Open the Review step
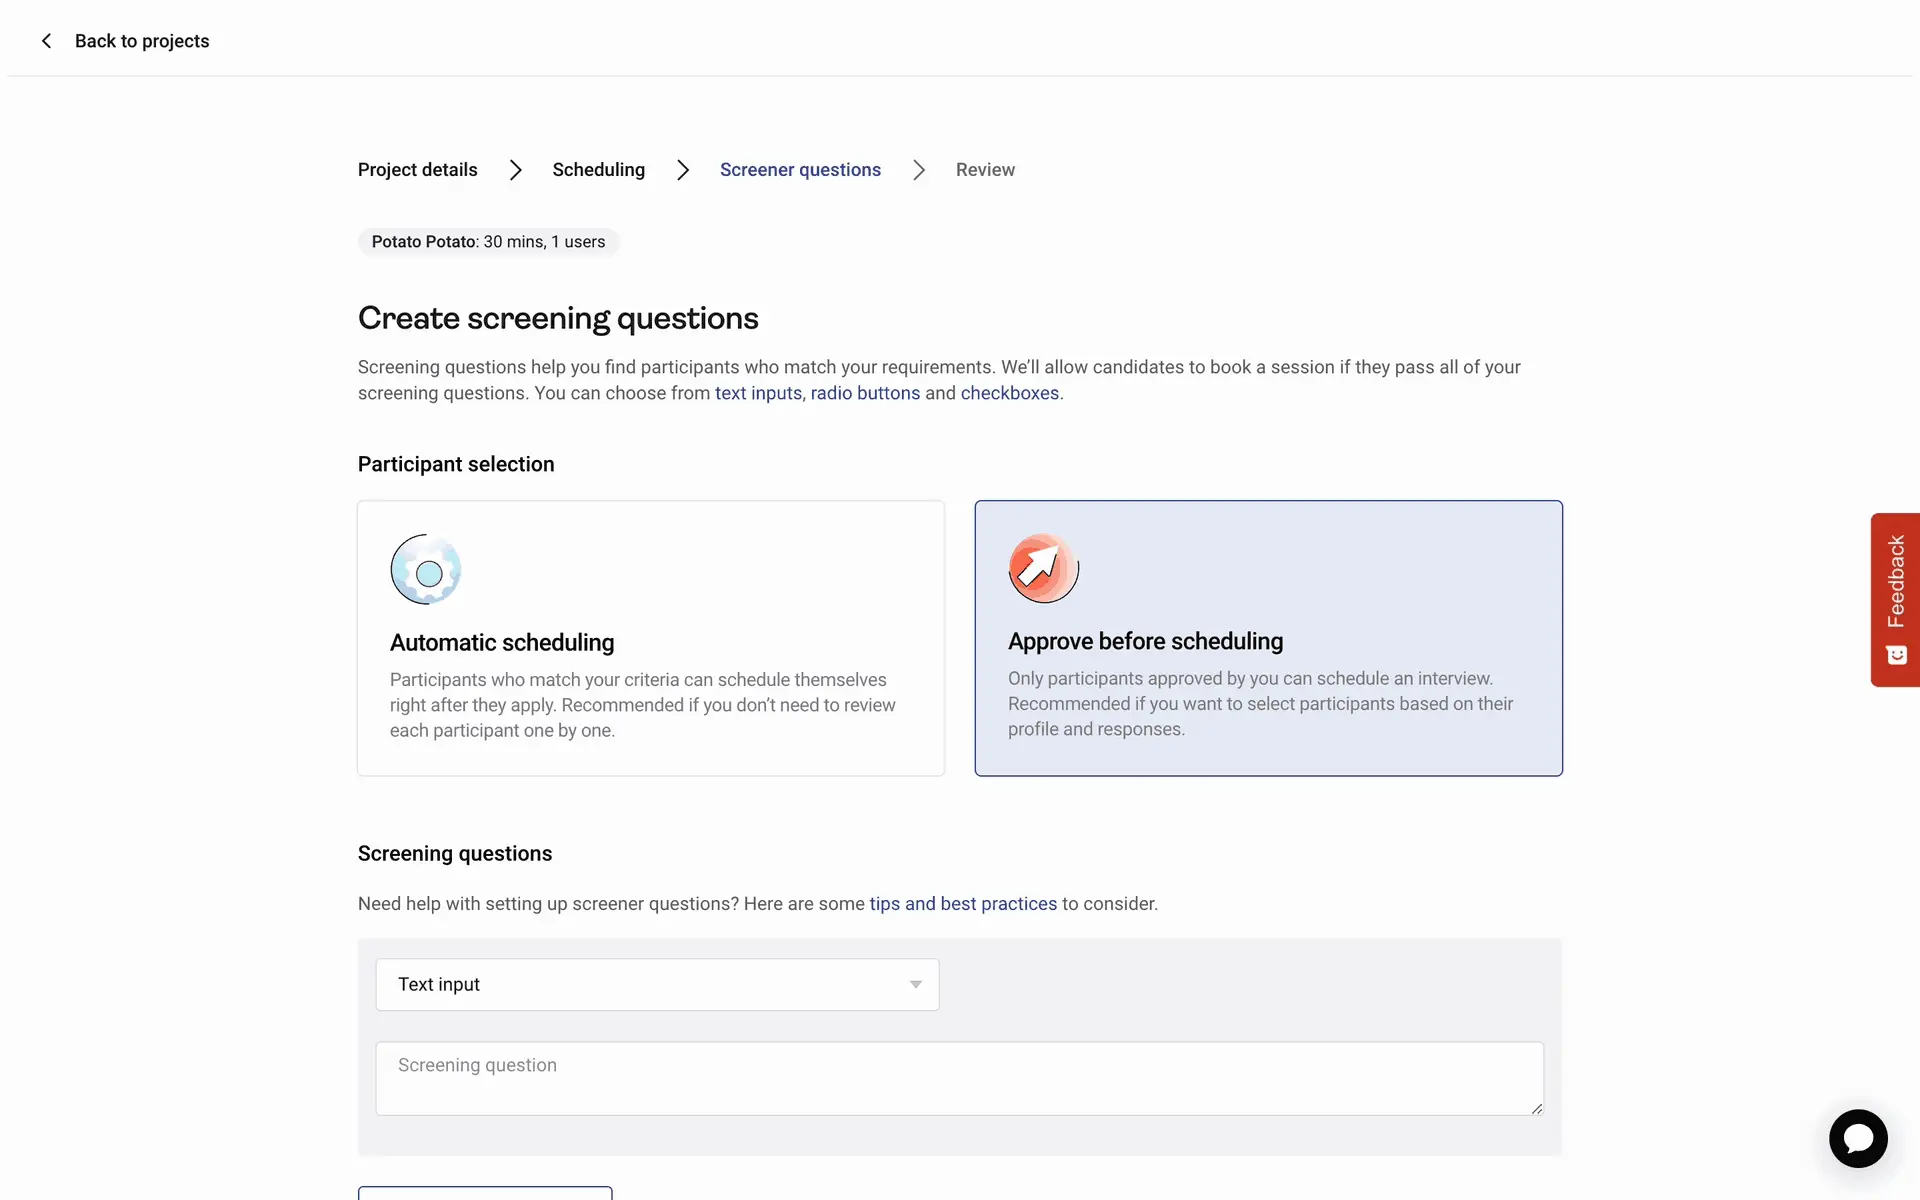 tap(984, 170)
